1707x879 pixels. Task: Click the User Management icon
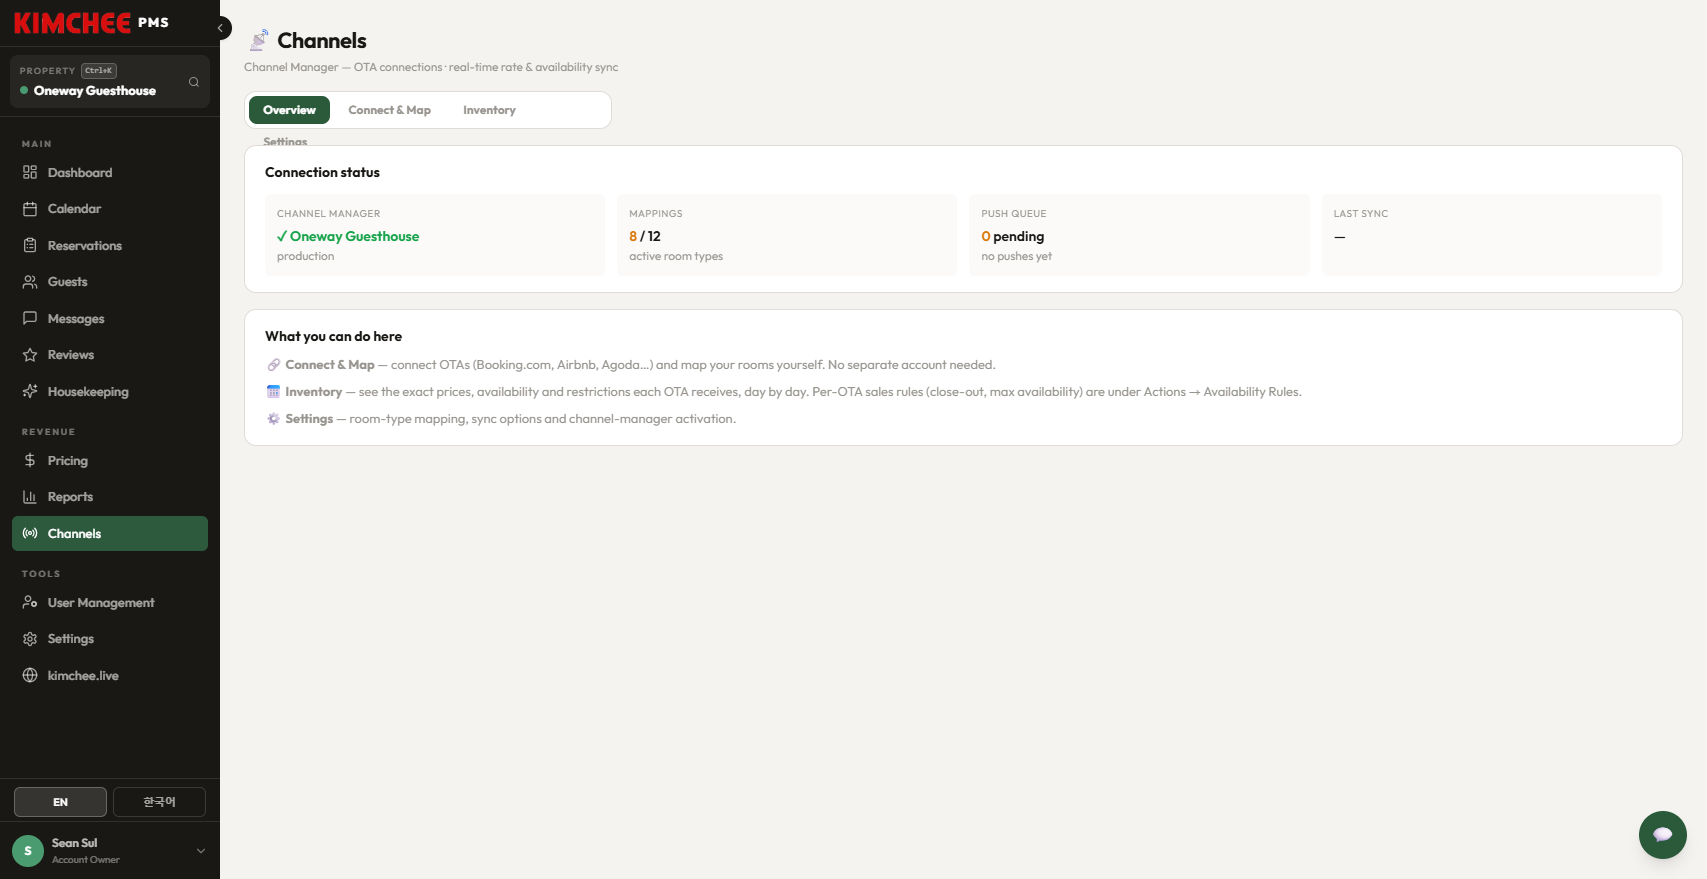pyautogui.click(x=30, y=603)
